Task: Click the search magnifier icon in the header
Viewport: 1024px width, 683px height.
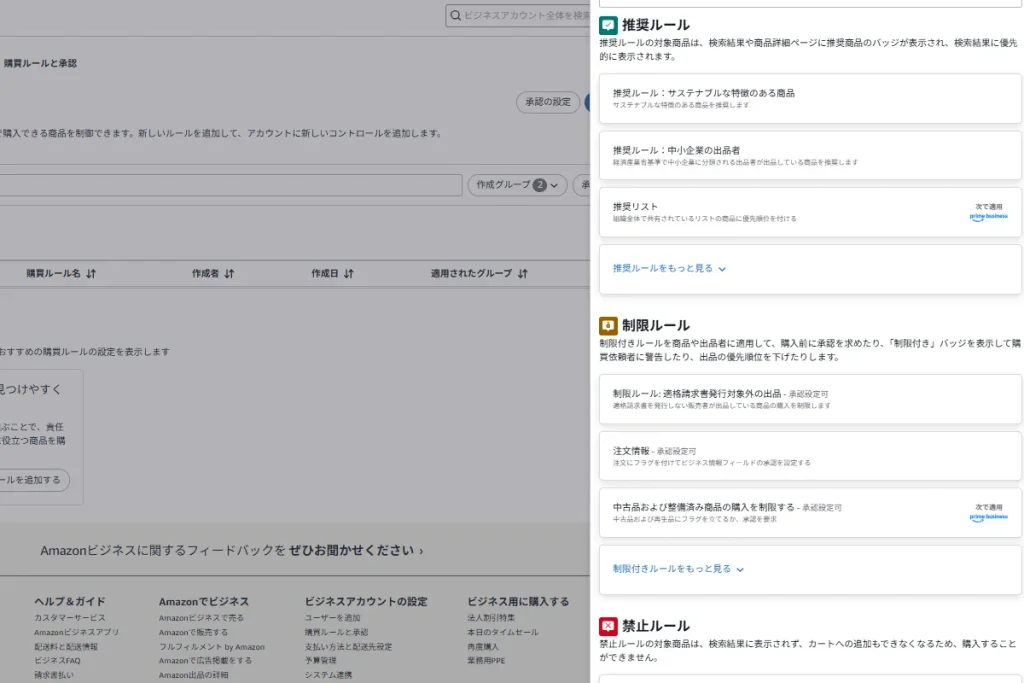Action: click(x=455, y=15)
